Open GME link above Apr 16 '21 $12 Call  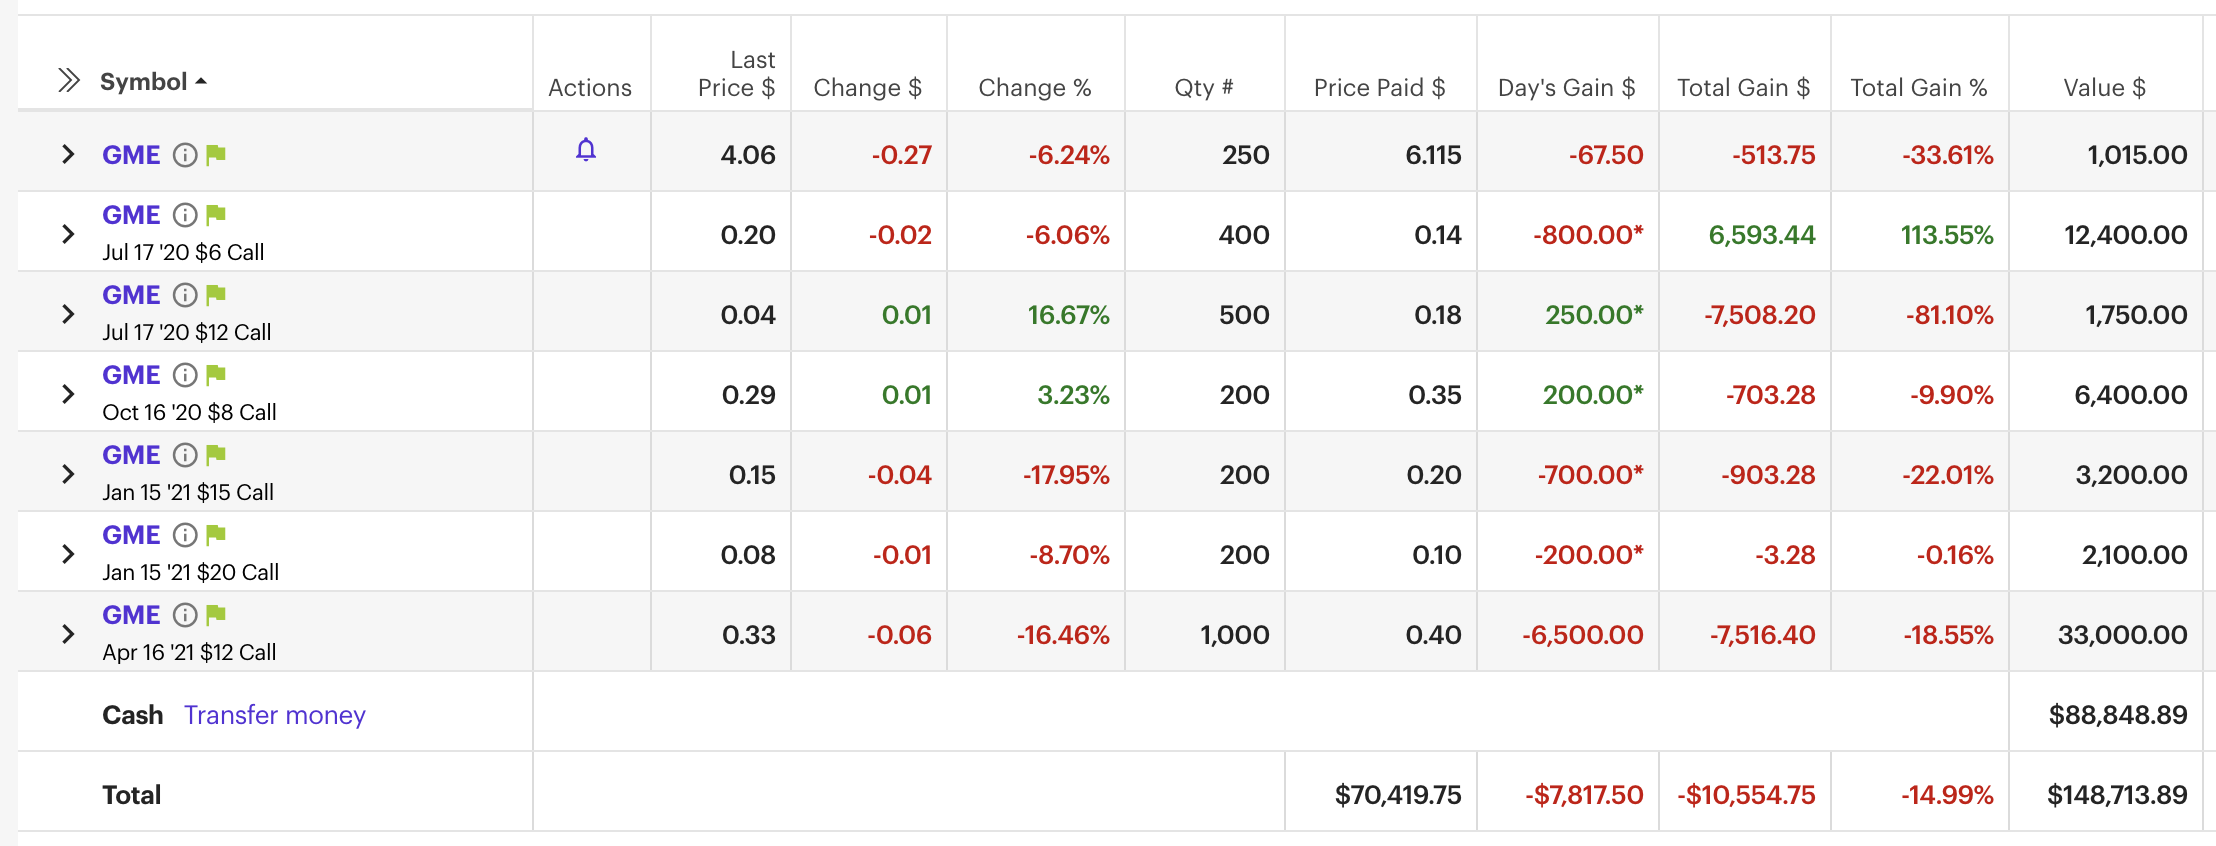click(x=131, y=615)
